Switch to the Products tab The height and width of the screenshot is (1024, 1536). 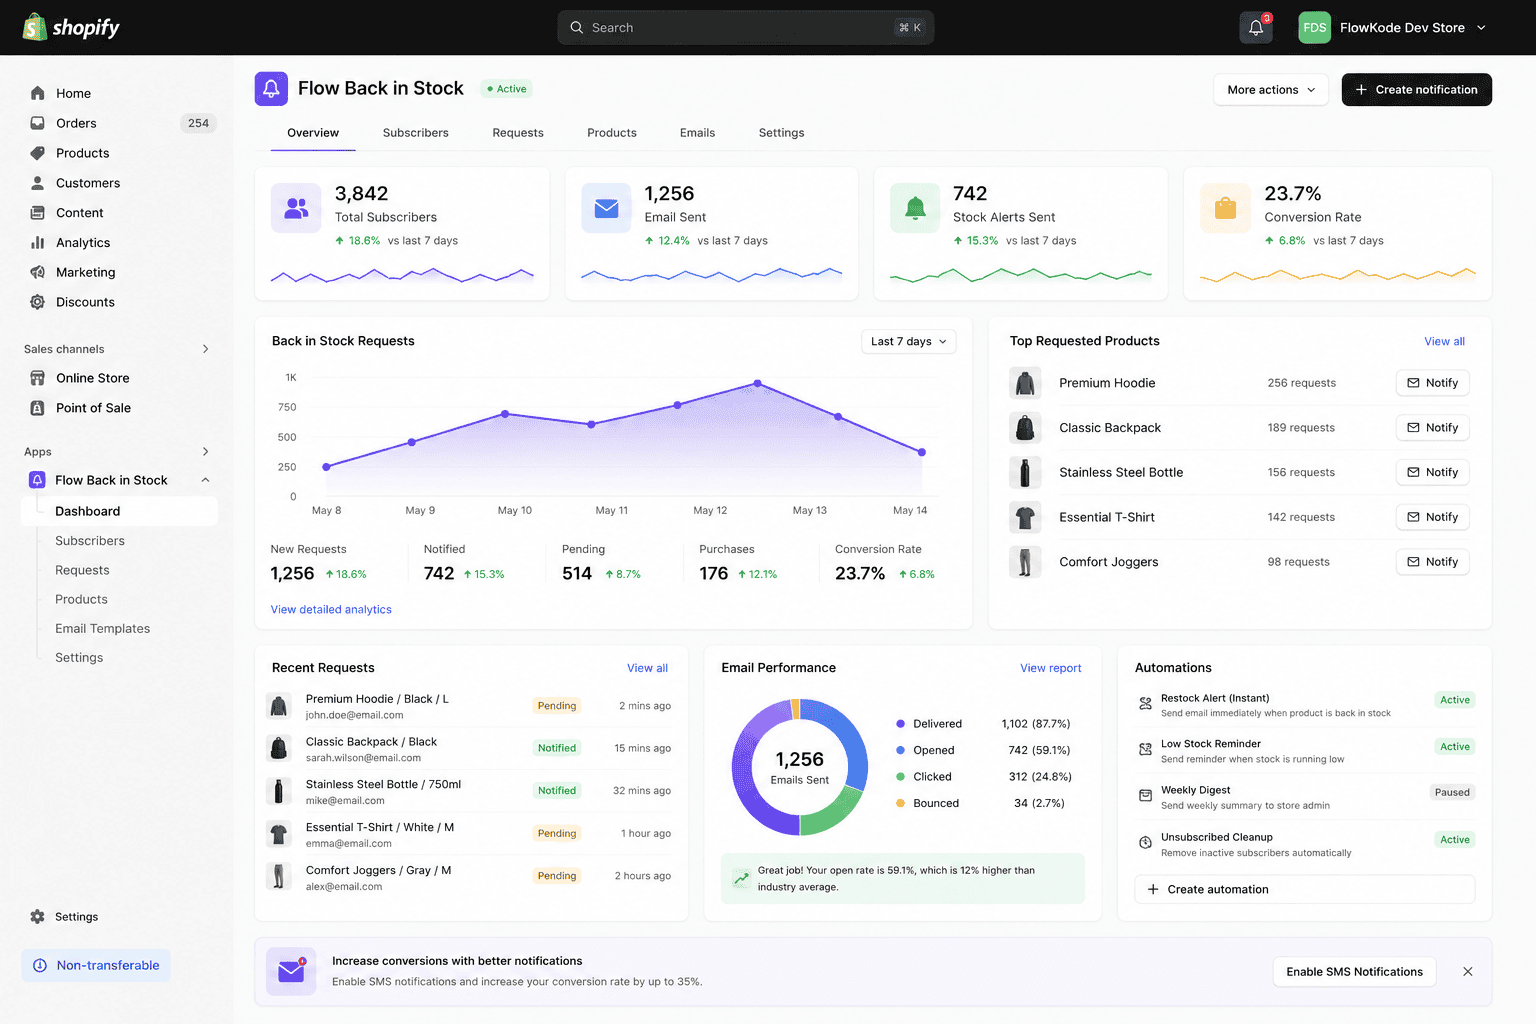612,133
